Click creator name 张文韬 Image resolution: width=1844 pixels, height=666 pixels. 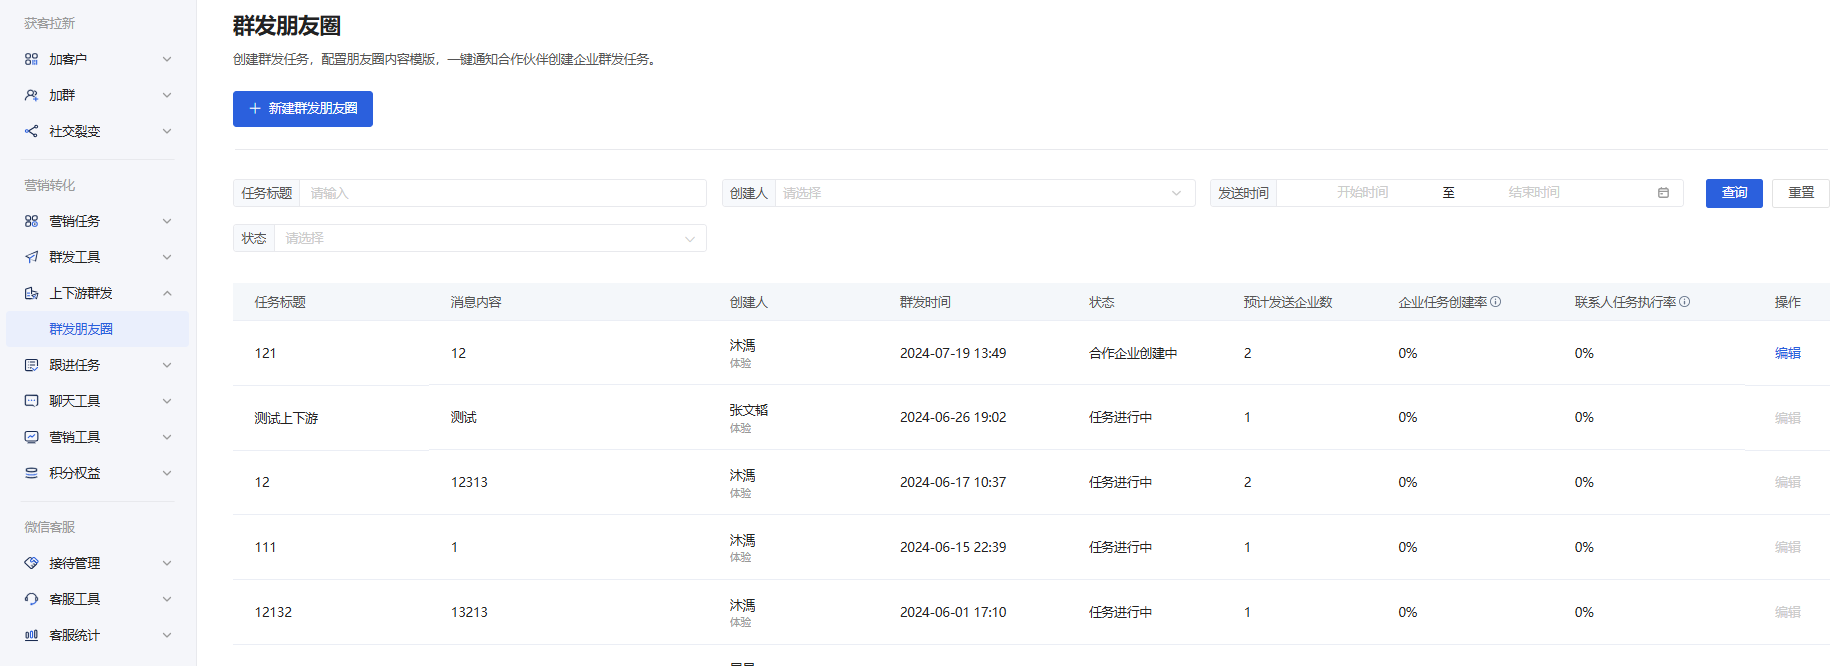749,410
